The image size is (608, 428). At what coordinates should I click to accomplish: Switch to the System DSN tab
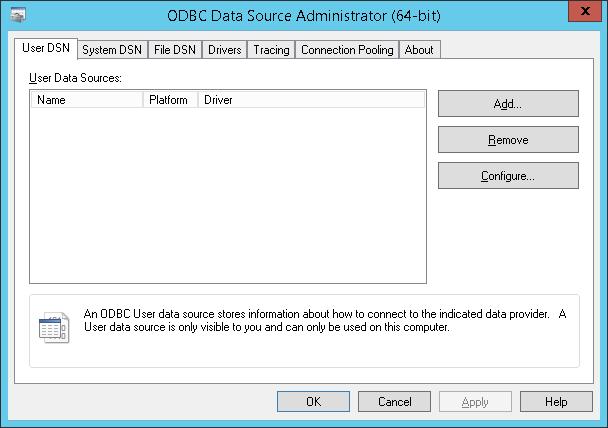112,50
